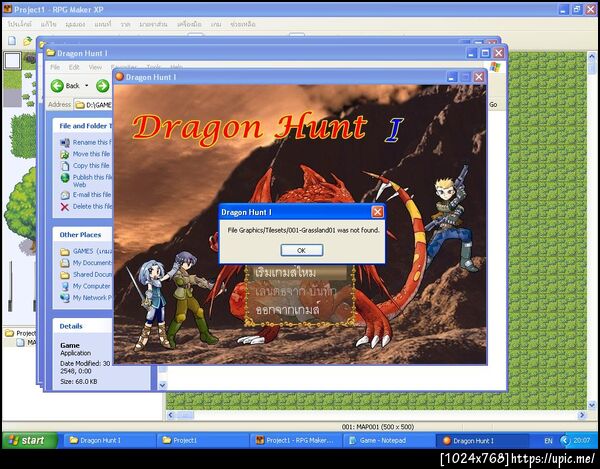Minimize the Dragon Hunt I game window
The height and width of the screenshot is (469, 600).
pyautogui.click(x=452, y=77)
